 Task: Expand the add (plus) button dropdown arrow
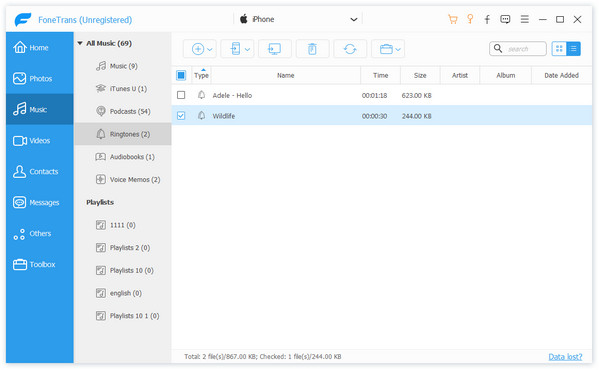tap(210, 49)
